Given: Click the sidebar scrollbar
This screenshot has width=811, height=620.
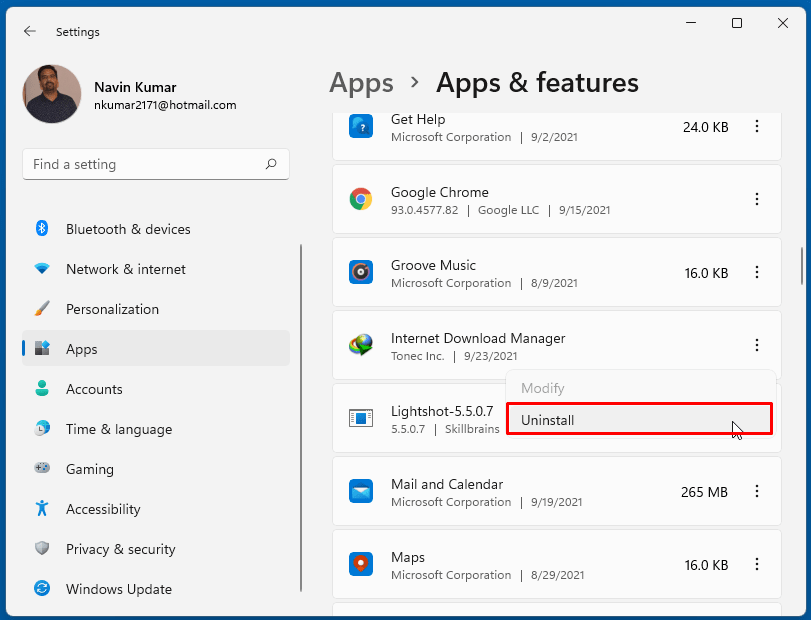Looking at the screenshot, I should click(x=301, y=418).
